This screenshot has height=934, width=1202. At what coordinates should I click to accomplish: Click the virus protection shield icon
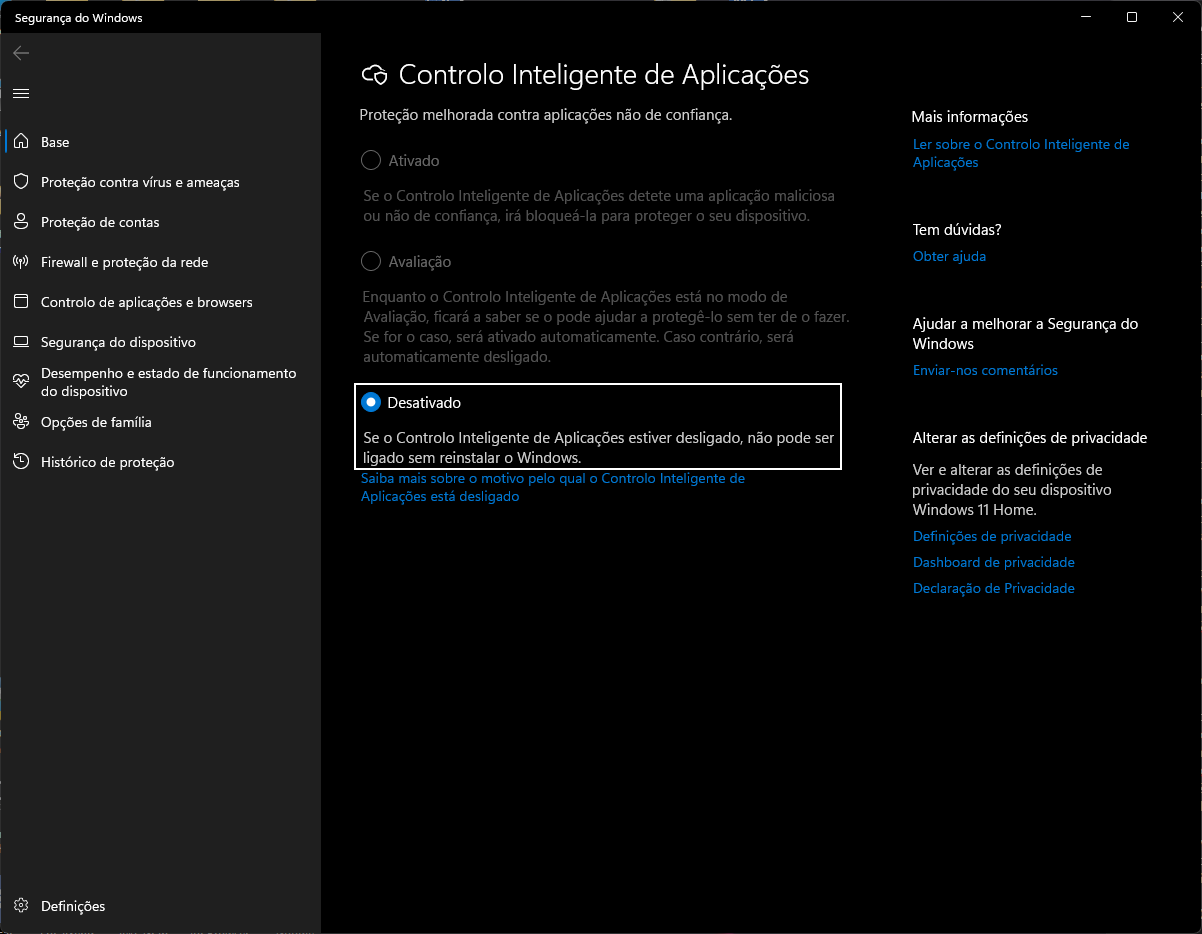click(x=21, y=182)
